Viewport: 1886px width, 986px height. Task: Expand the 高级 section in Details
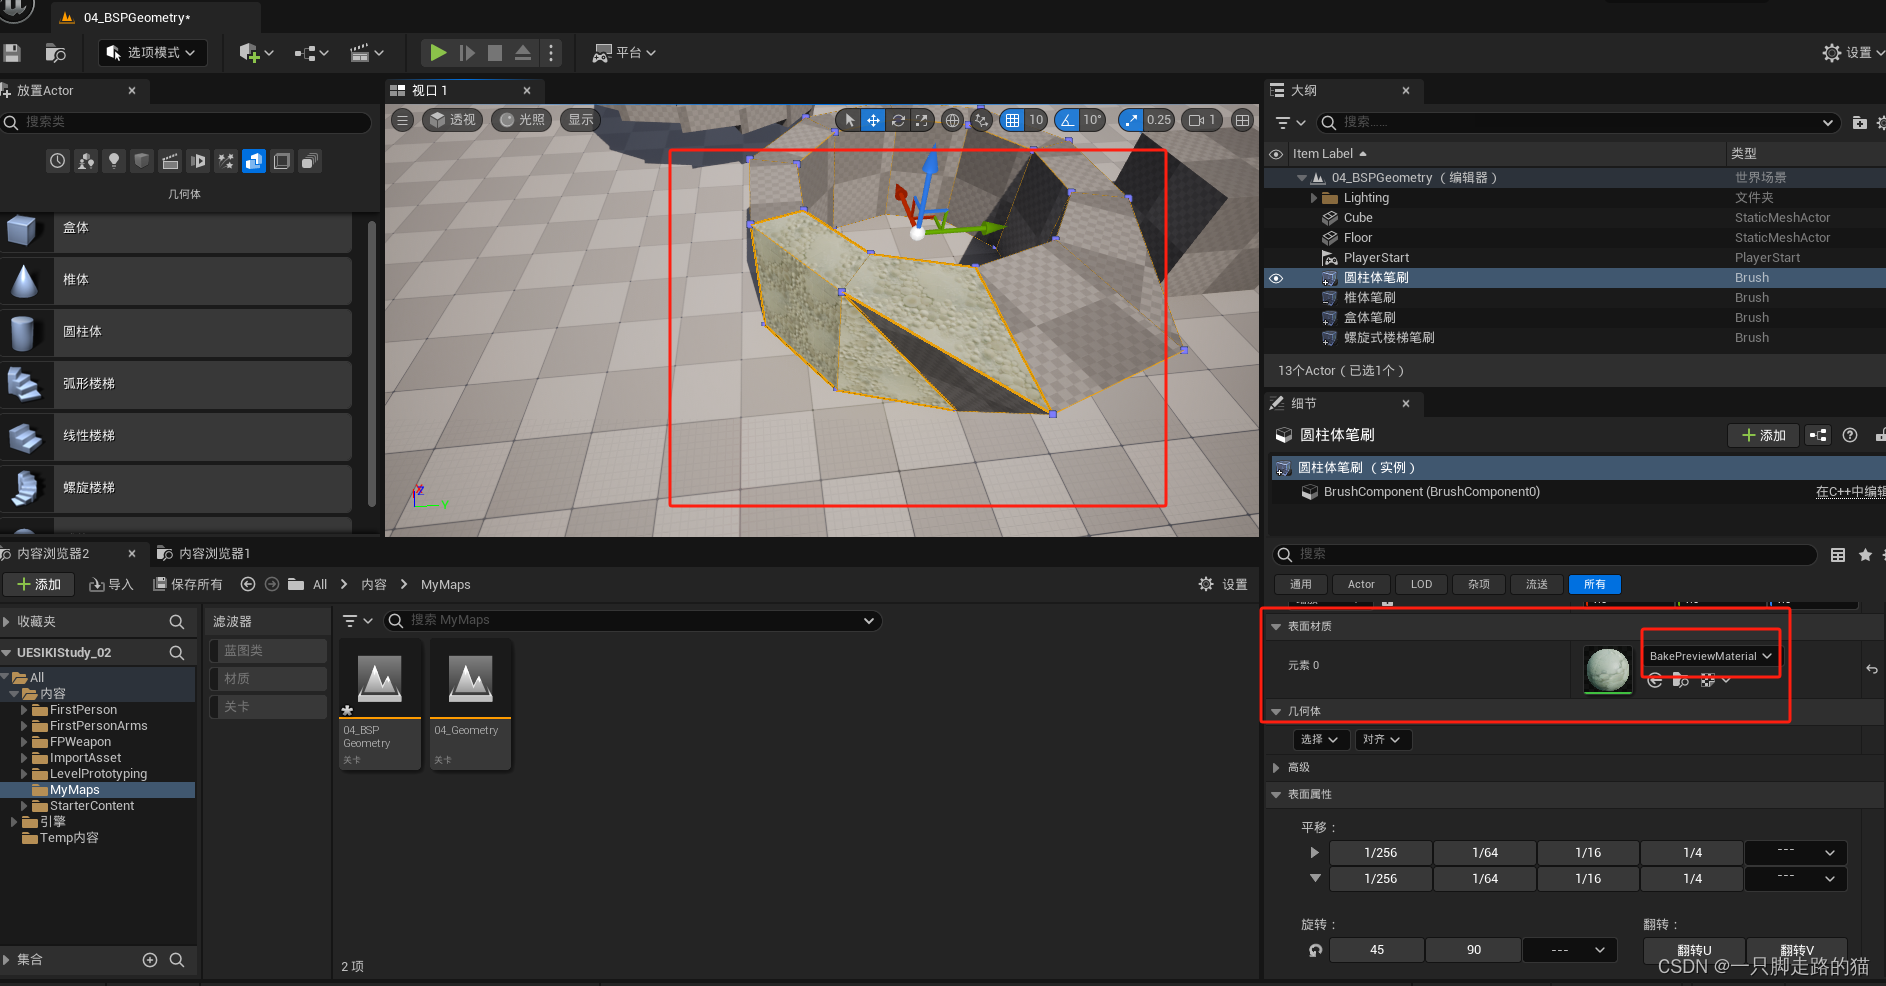pos(1276,768)
